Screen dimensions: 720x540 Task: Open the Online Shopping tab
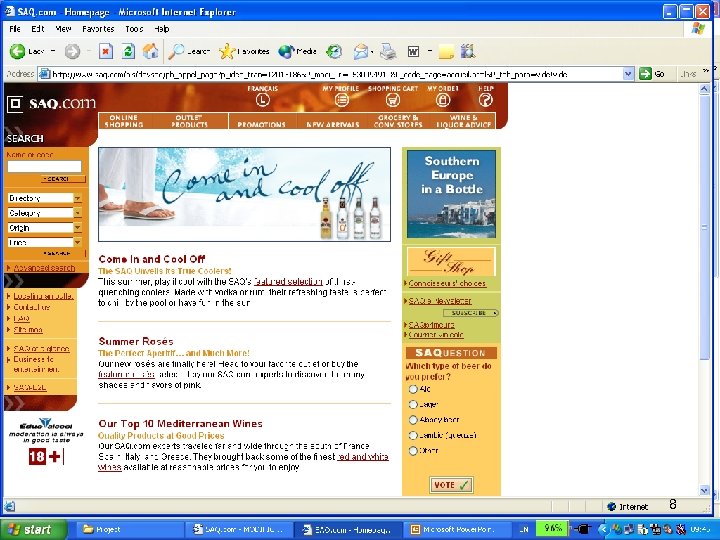(x=124, y=121)
